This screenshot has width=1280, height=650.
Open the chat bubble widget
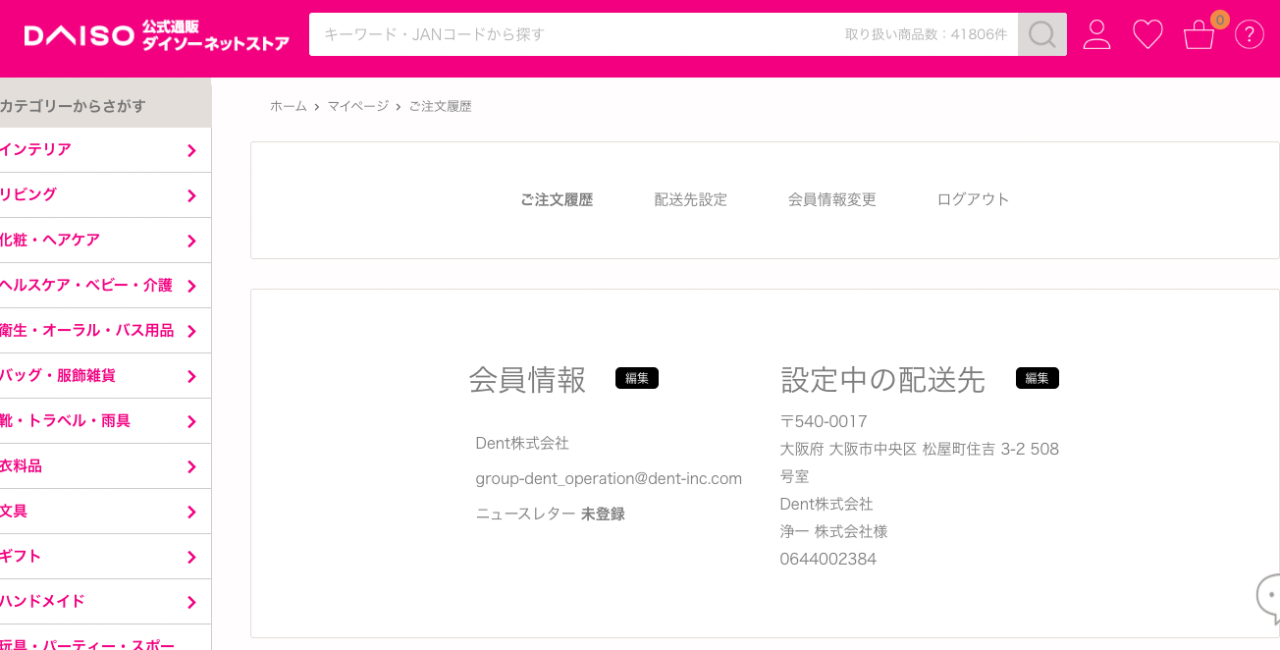click(1270, 598)
